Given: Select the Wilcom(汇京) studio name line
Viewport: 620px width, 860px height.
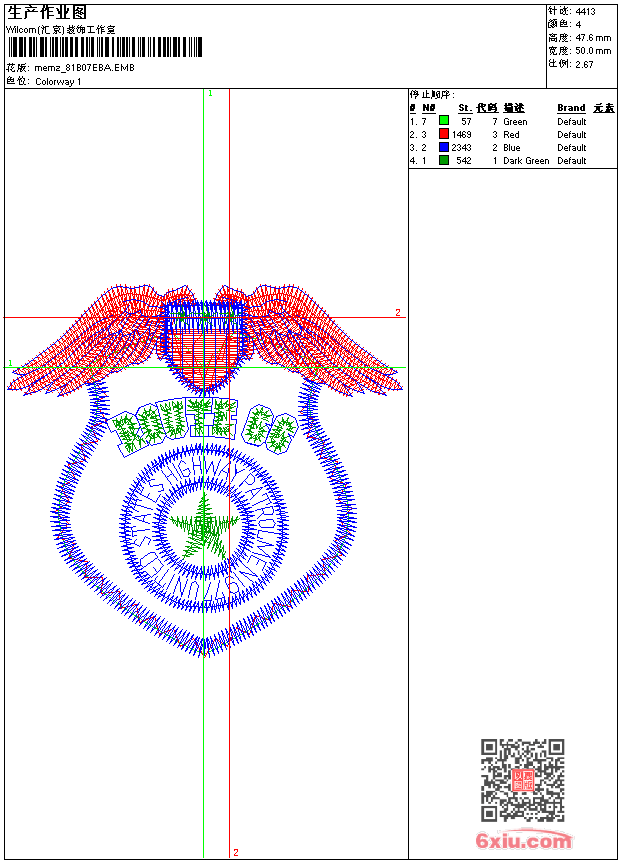Looking at the screenshot, I should [x=61, y=30].
